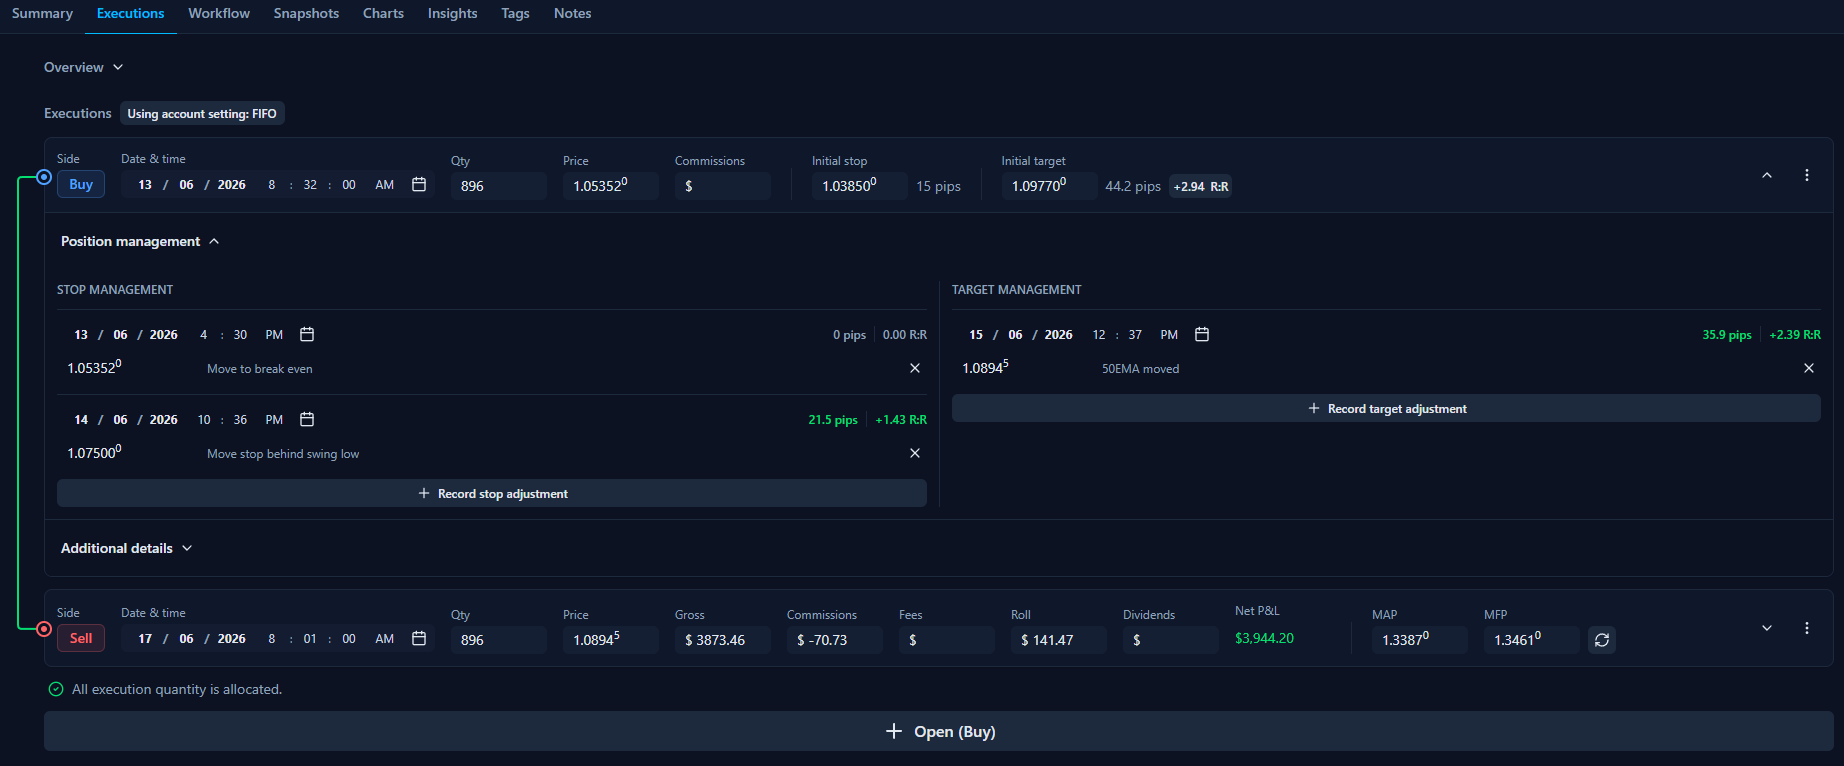Click Record stop adjustment button

pyautogui.click(x=492, y=493)
